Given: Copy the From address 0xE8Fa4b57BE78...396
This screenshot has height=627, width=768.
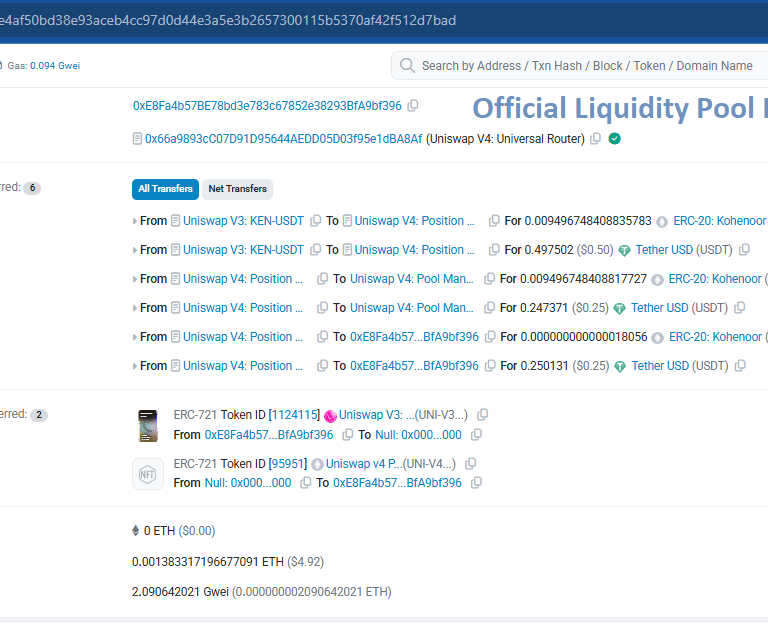Looking at the screenshot, I should [x=413, y=106].
